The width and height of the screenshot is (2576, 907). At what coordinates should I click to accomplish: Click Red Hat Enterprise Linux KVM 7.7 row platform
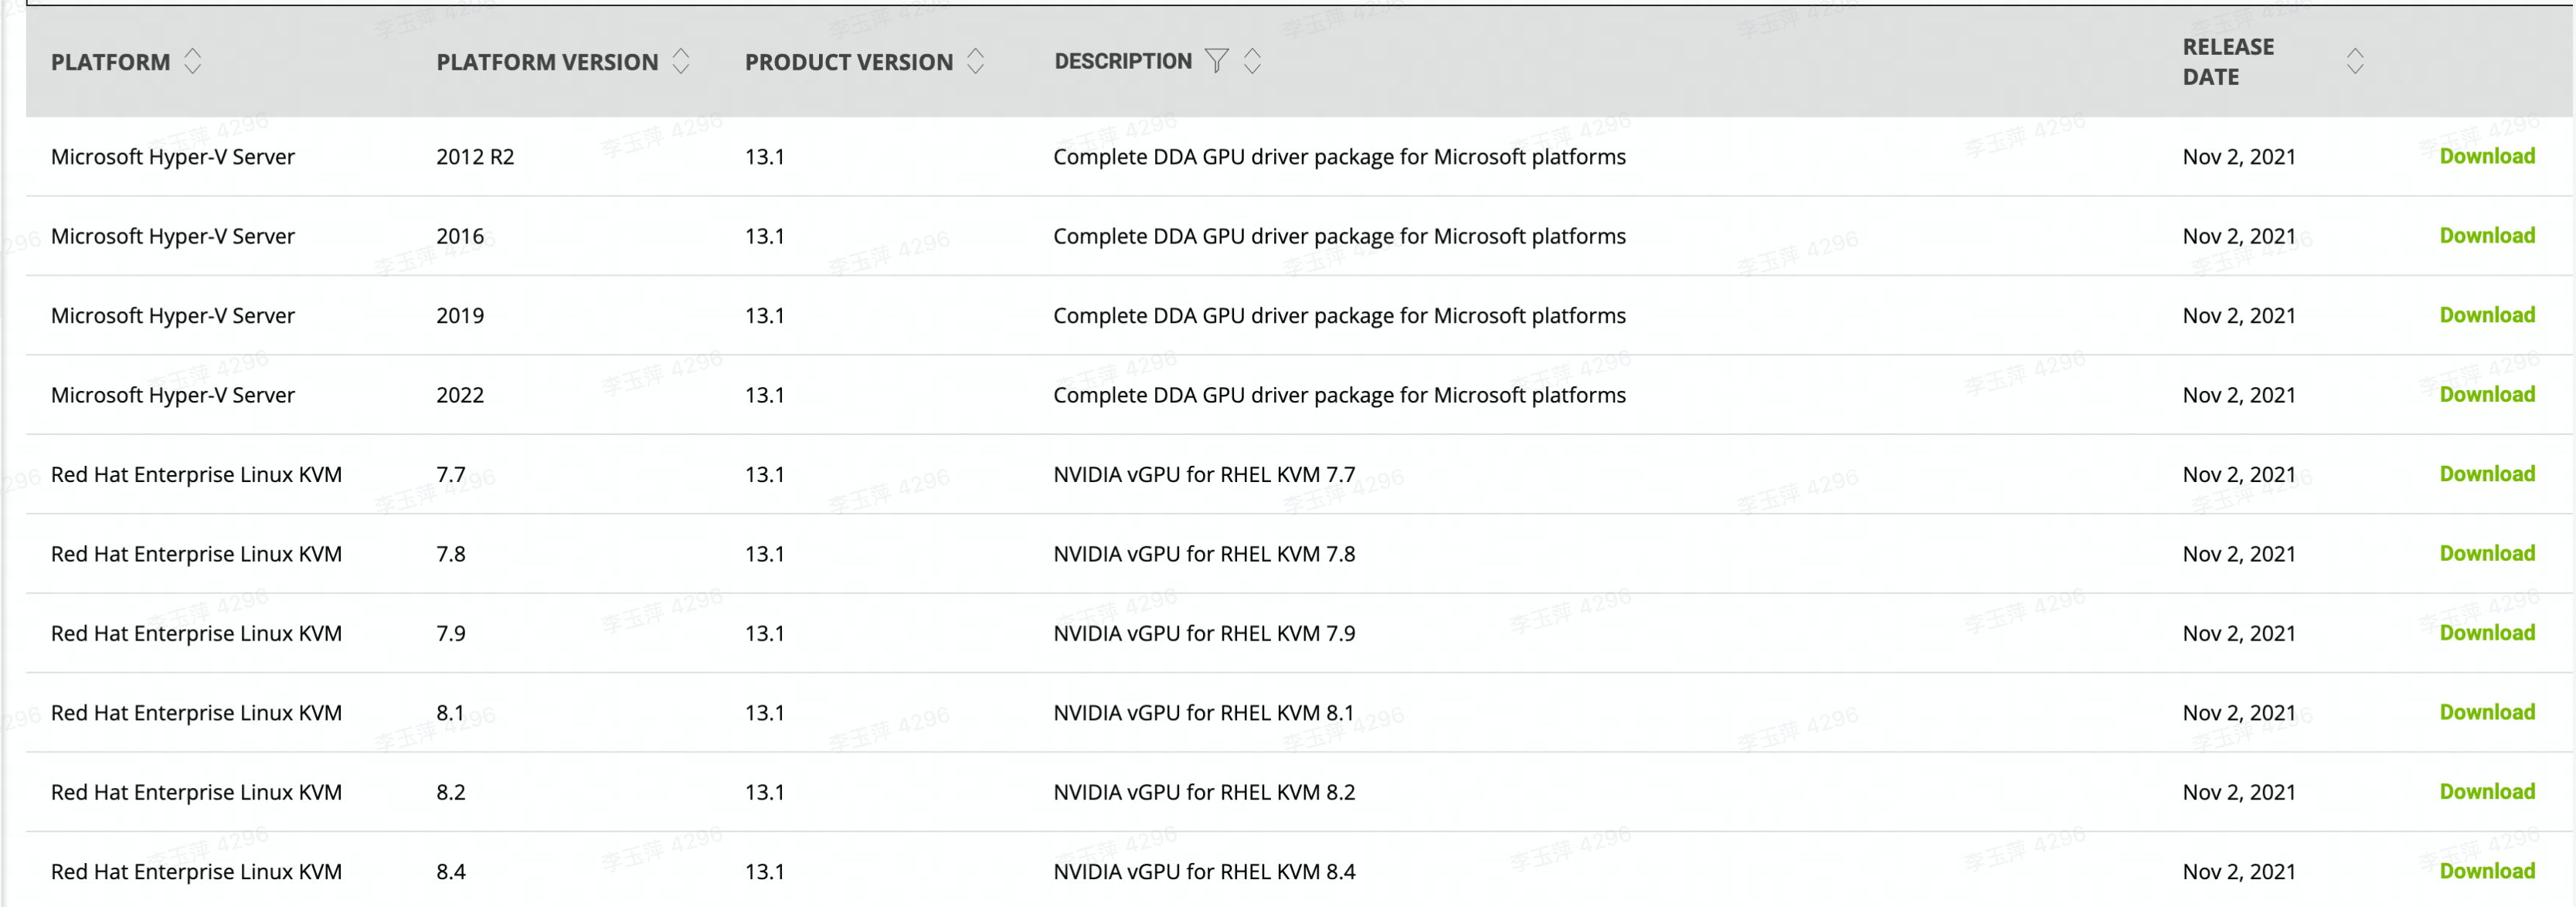click(196, 475)
